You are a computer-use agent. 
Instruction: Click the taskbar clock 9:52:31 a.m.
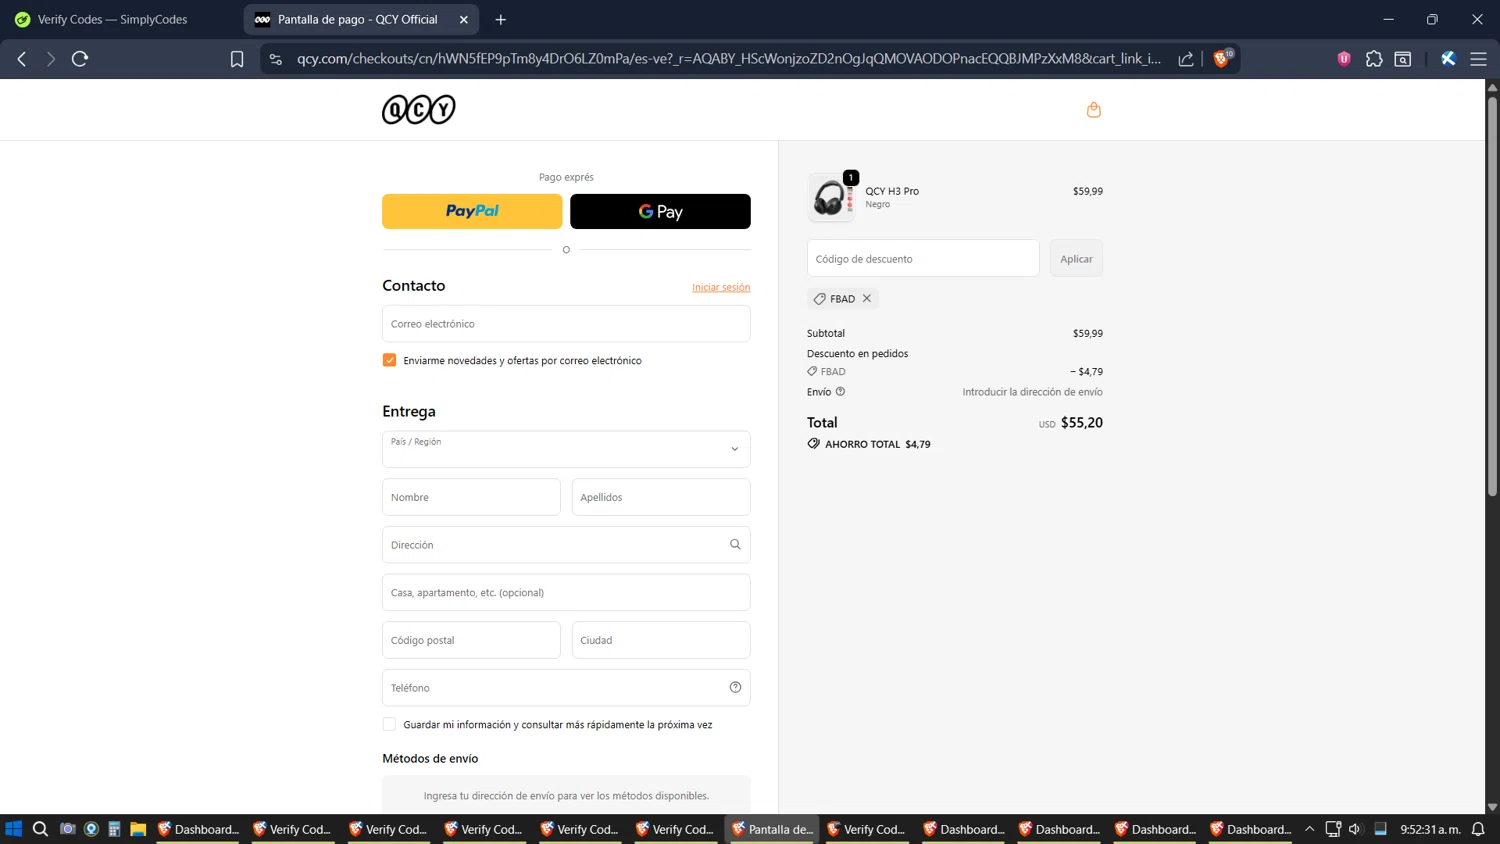point(1430,829)
